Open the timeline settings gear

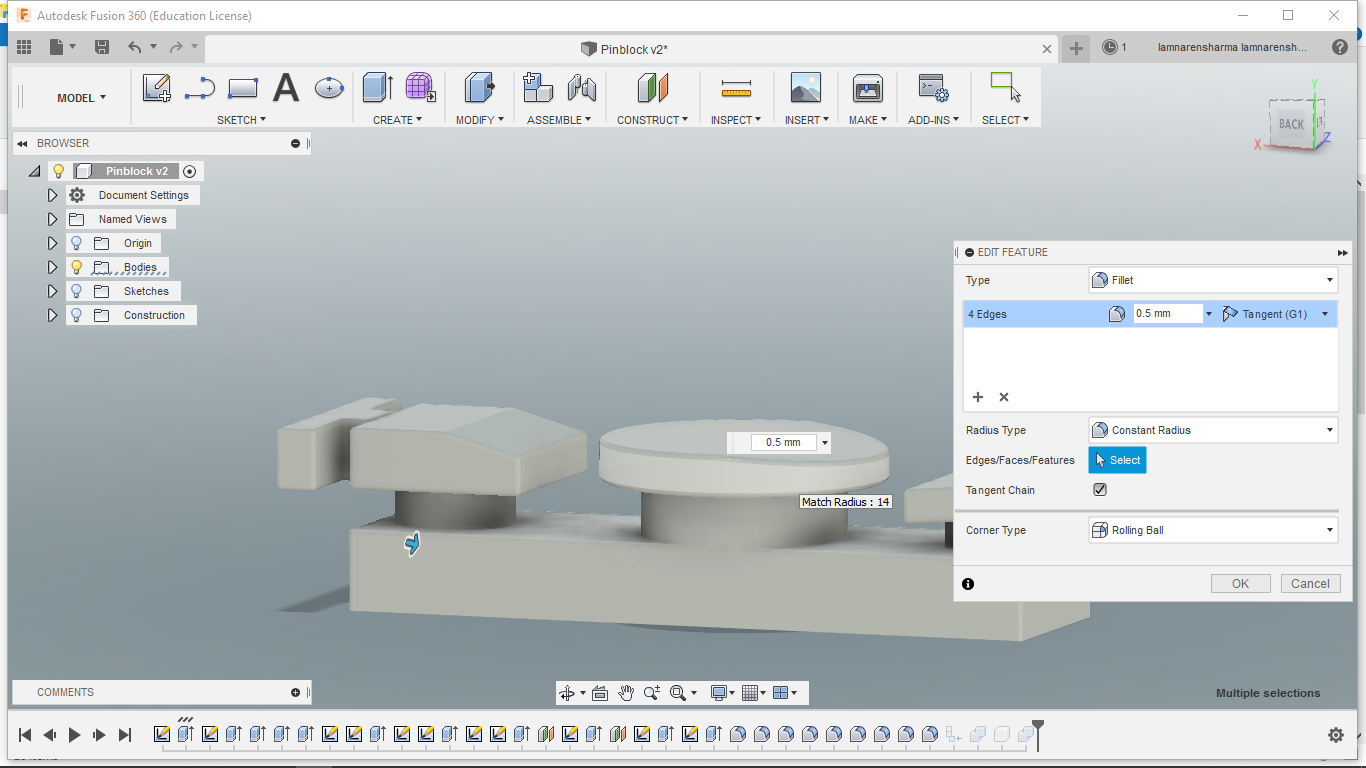[1335, 735]
